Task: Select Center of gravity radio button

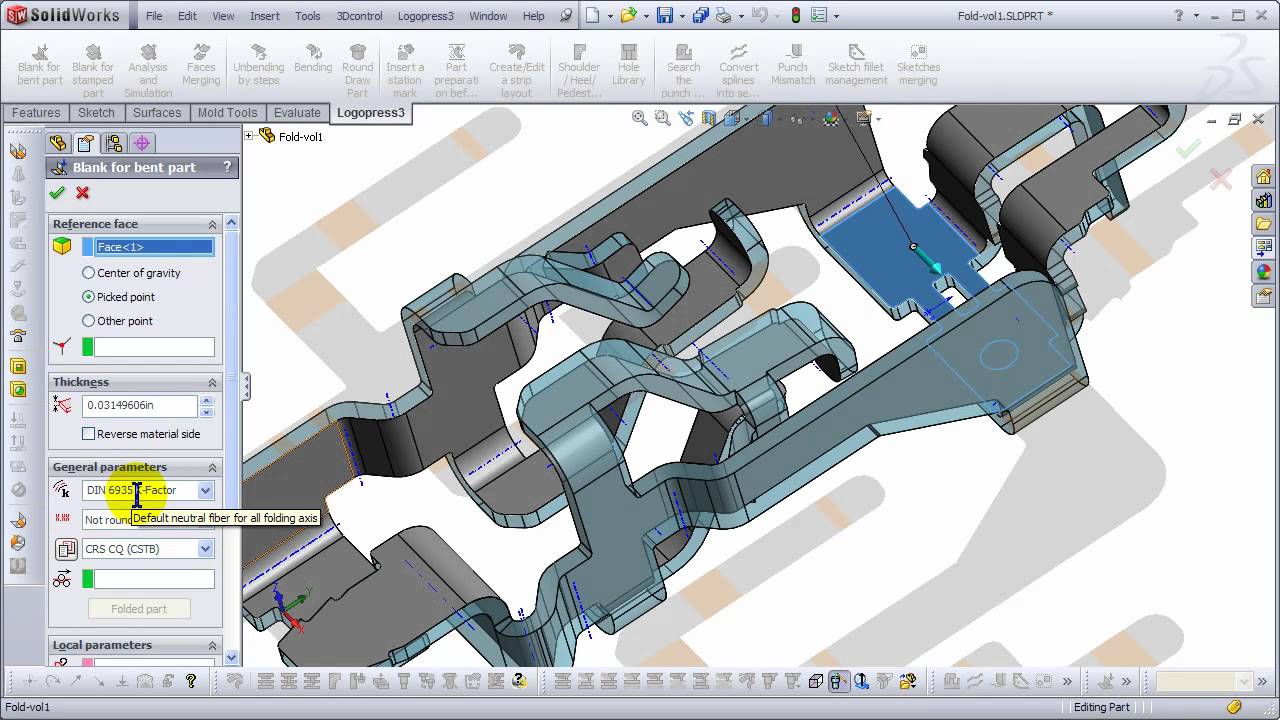Action: click(x=88, y=273)
